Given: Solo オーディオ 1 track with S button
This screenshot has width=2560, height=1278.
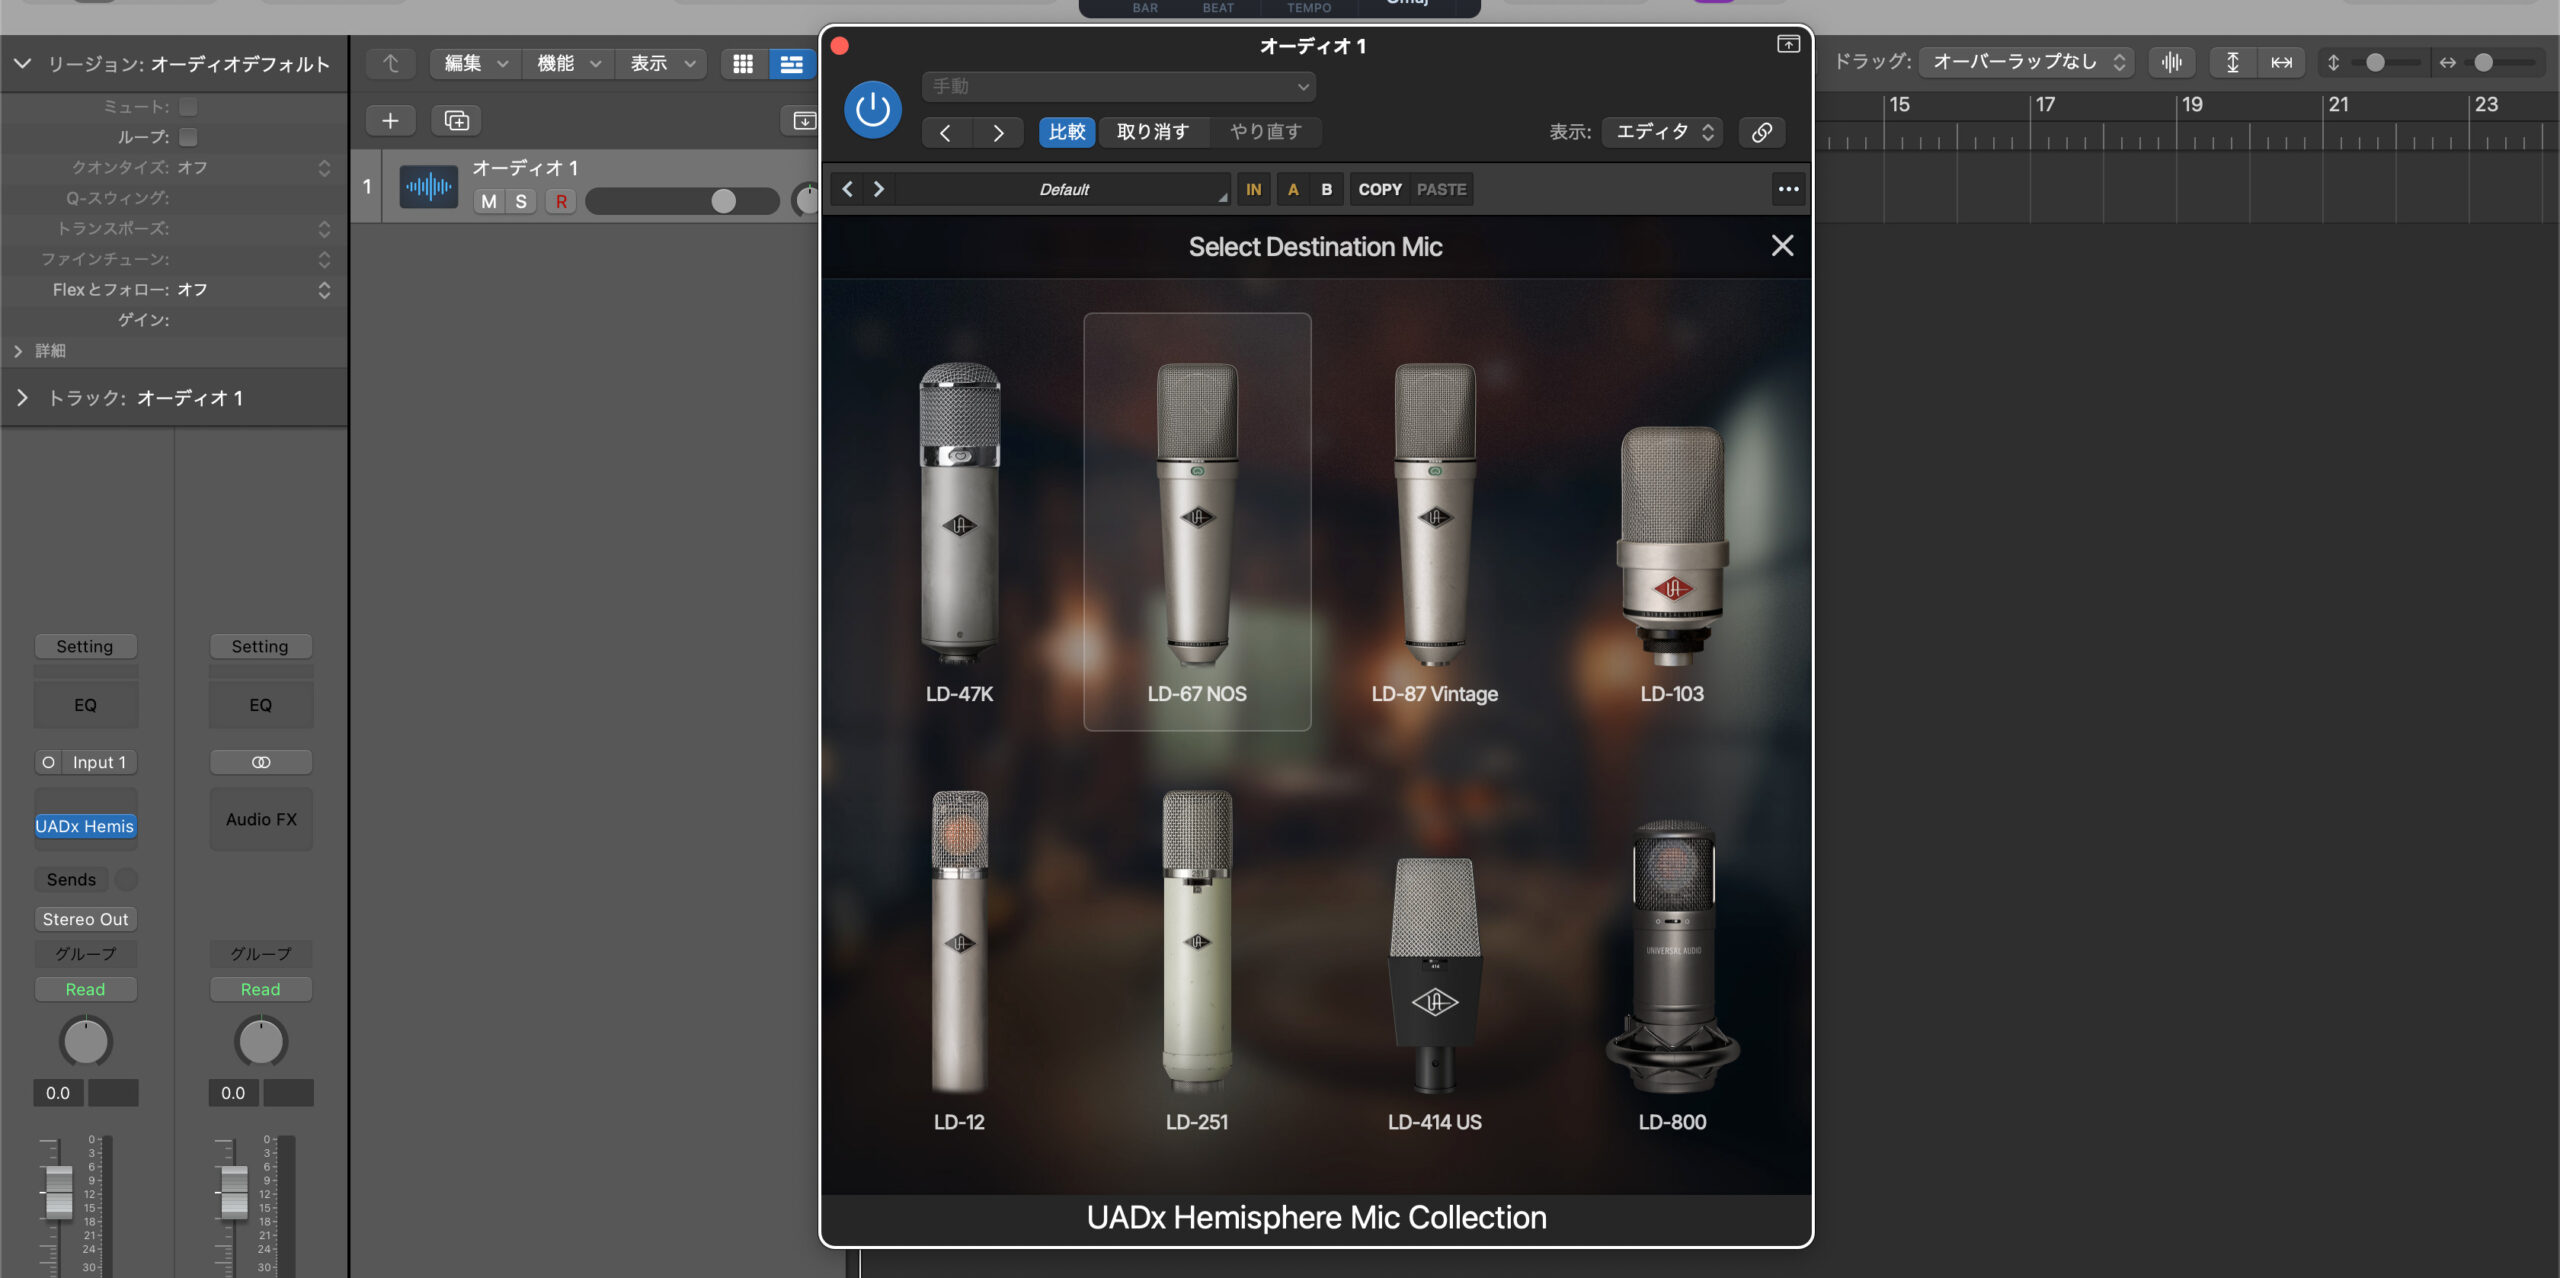Looking at the screenshot, I should [521, 201].
